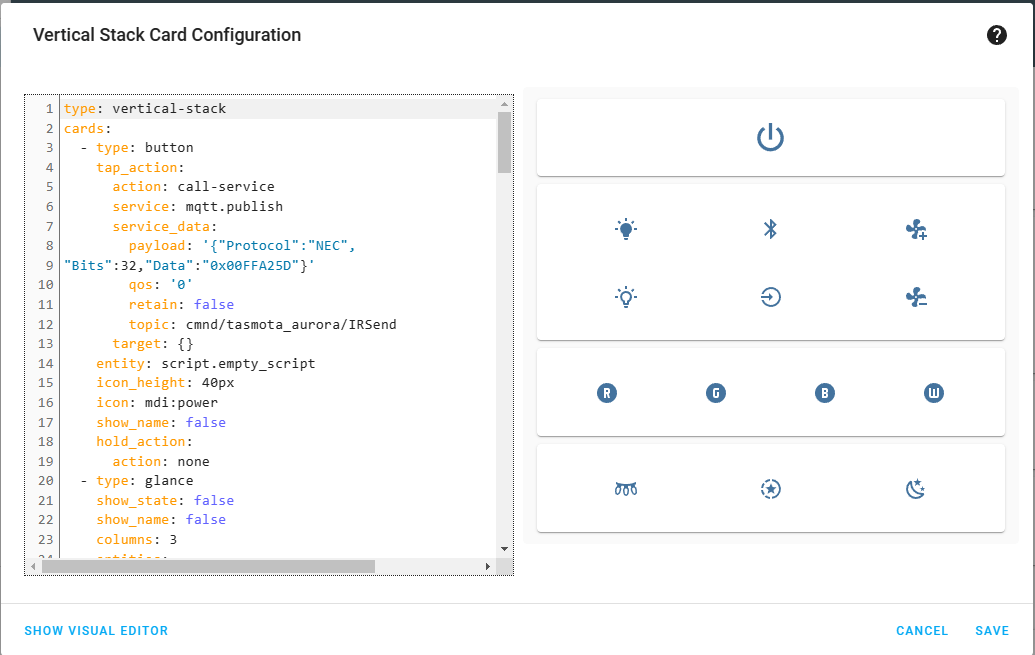Switch to Show Visual Editor
Image resolution: width=1035 pixels, height=655 pixels.
tap(96, 631)
